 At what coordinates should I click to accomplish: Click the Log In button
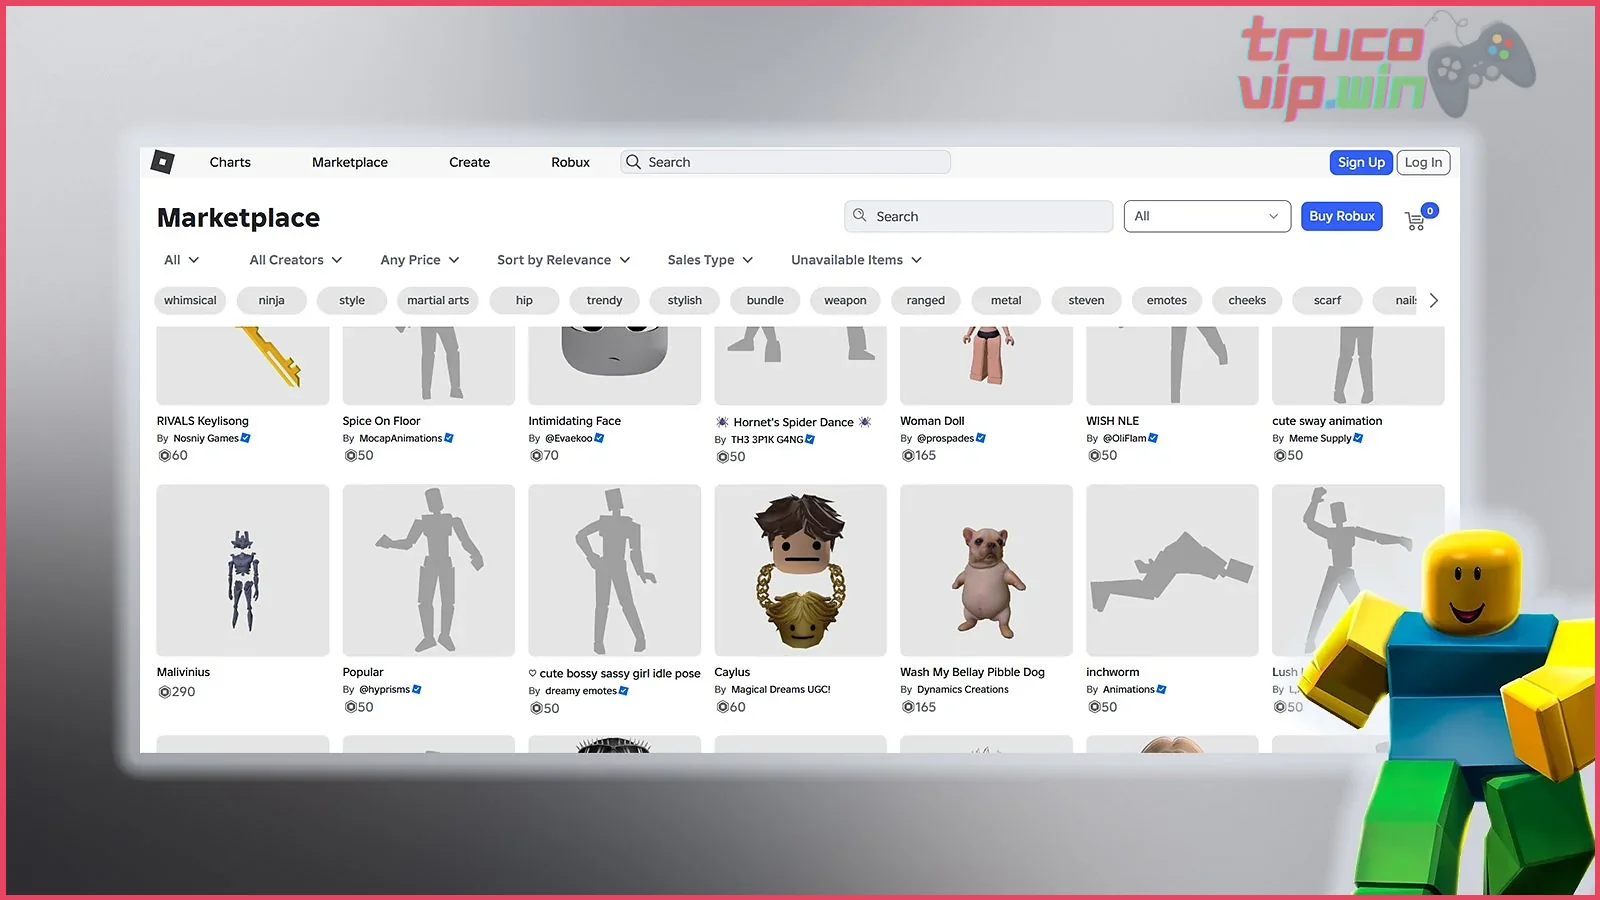(x=1423, y=162)
